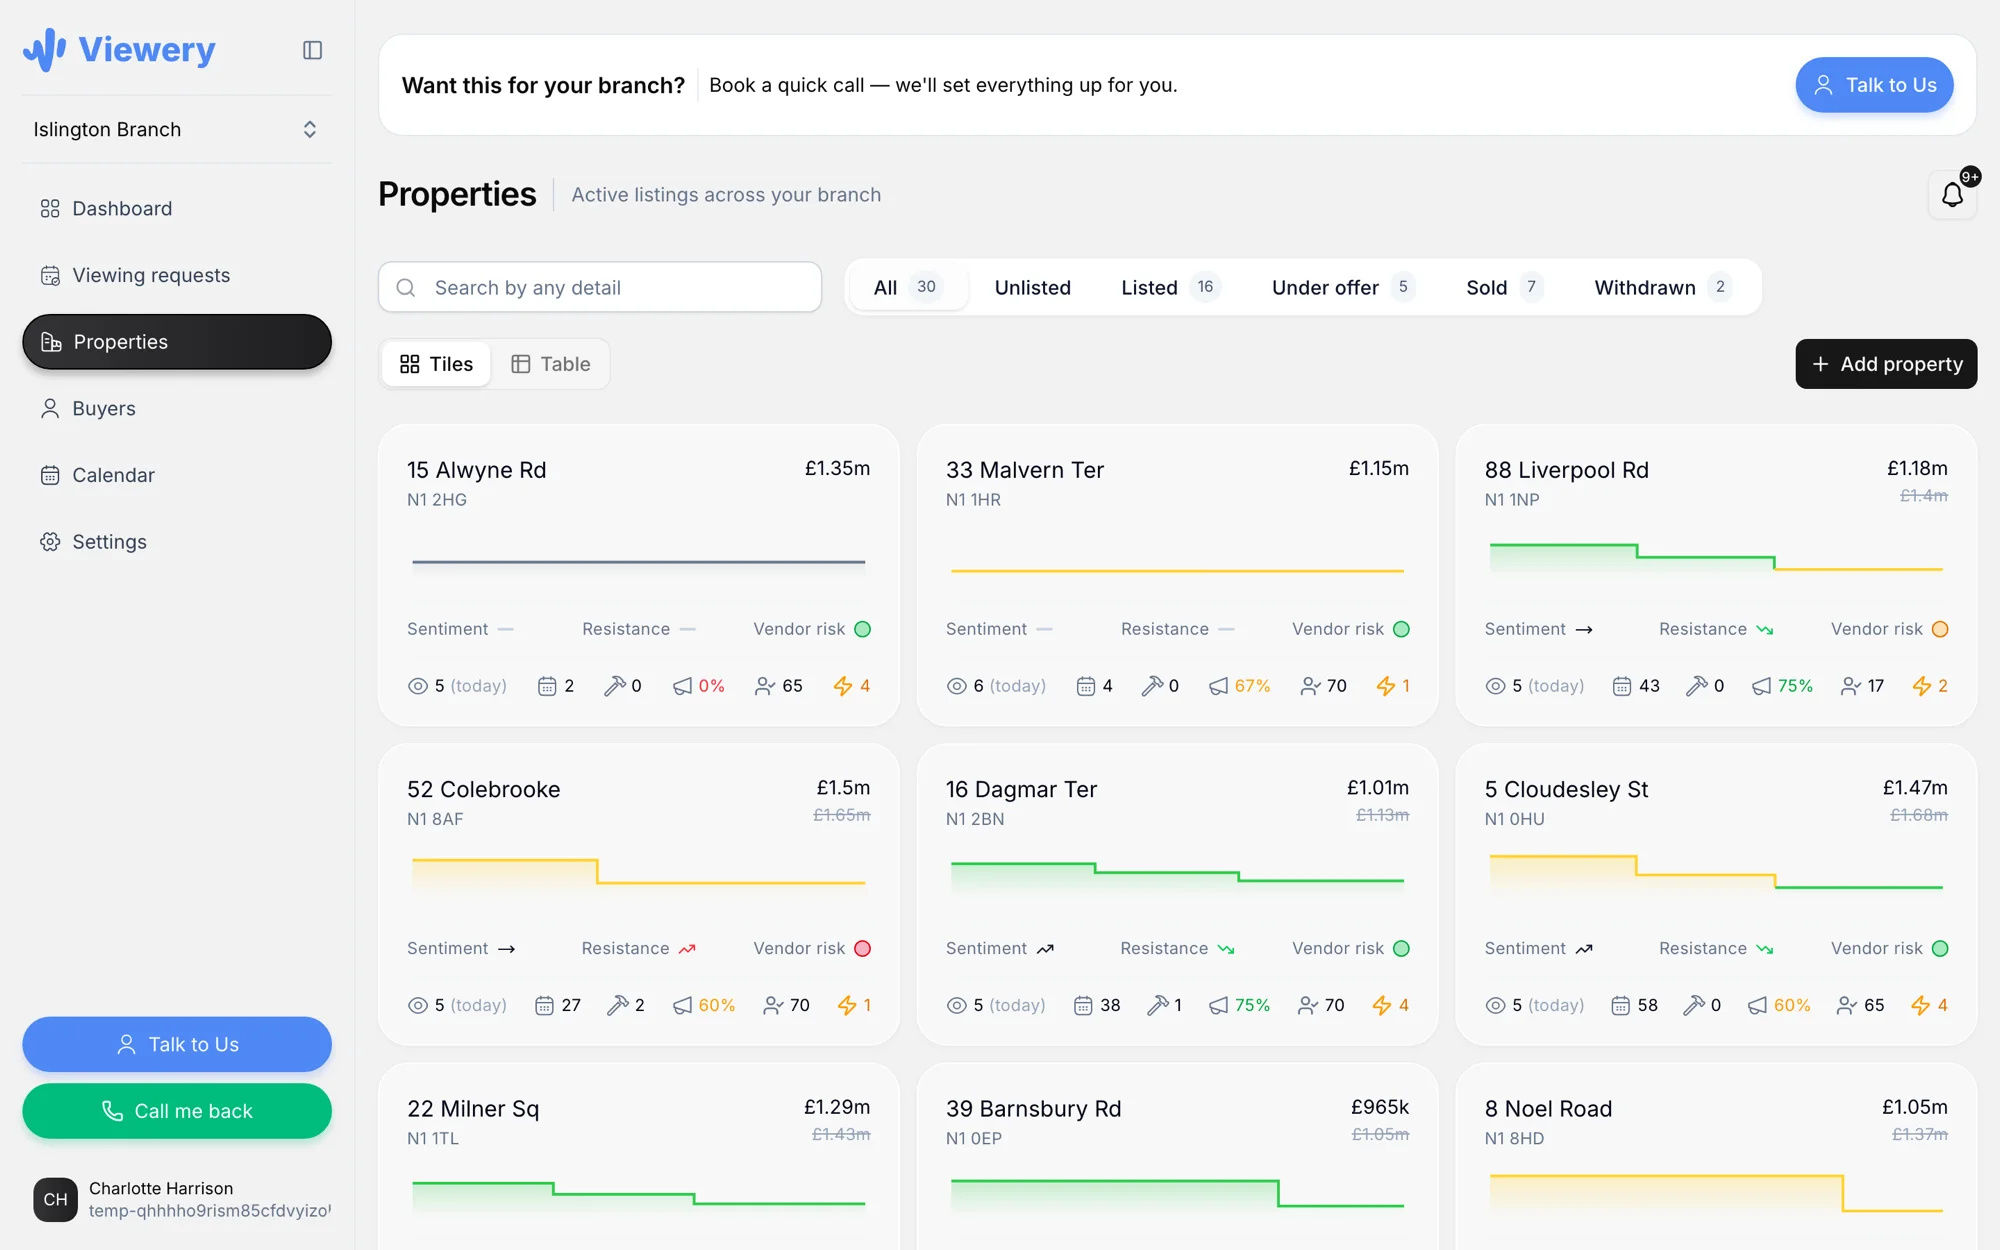Click green vendor risk dot on 33 Malvern Ter
The width and height of the screenshot is (2000, 1250).
(x=1402, y=630)
